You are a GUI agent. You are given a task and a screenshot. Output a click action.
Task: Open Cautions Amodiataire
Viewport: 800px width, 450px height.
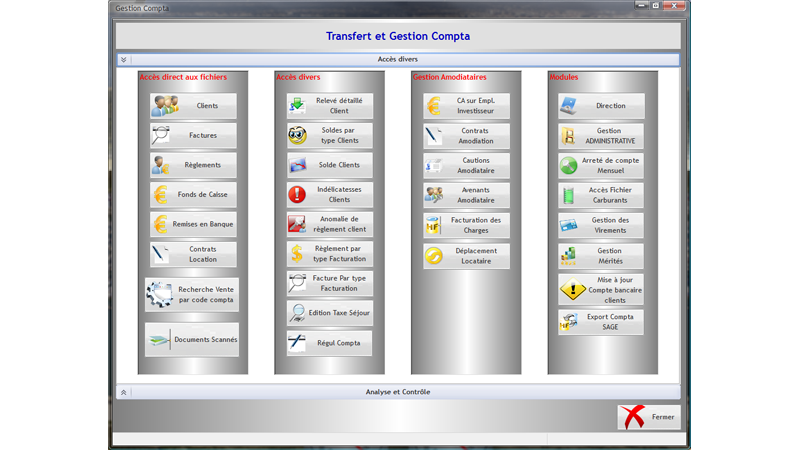pyautogui.click(x=466, y=165)
